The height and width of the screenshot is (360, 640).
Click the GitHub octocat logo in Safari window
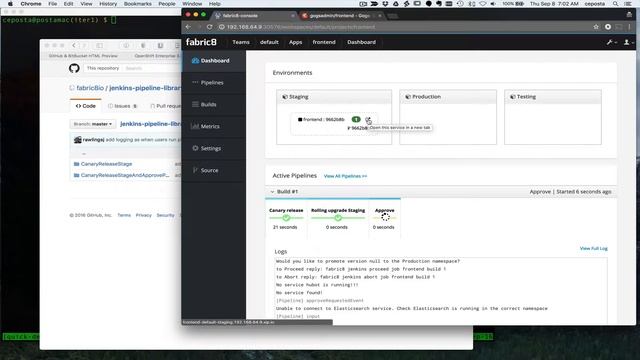coord(74,68)
